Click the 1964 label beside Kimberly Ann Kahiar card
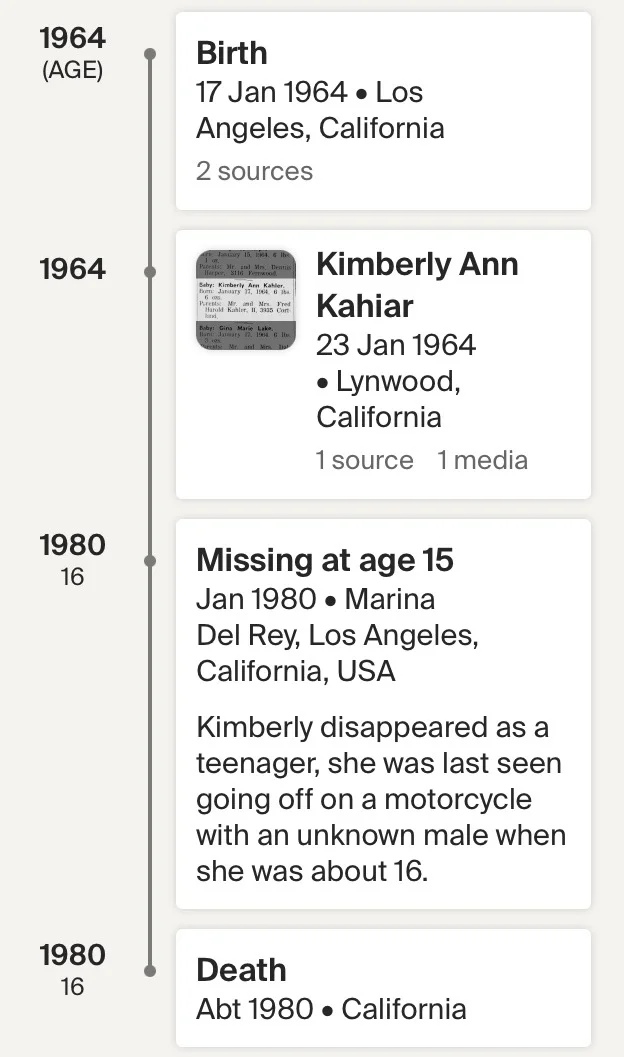 pyautogui.click(x=72, y=269)
